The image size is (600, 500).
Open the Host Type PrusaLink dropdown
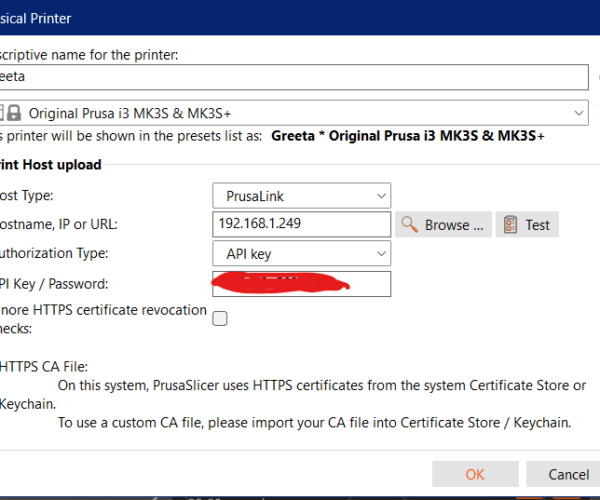pos(302,196)
